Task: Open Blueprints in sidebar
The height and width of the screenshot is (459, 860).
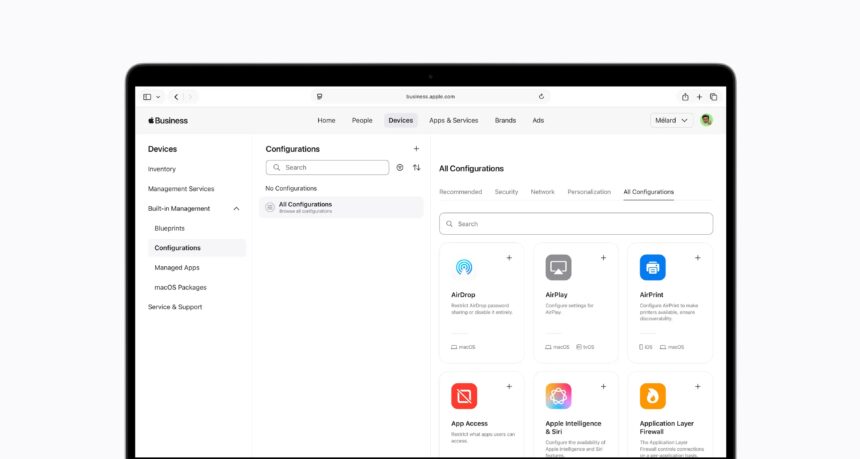Action: click(x=169, y=229)
